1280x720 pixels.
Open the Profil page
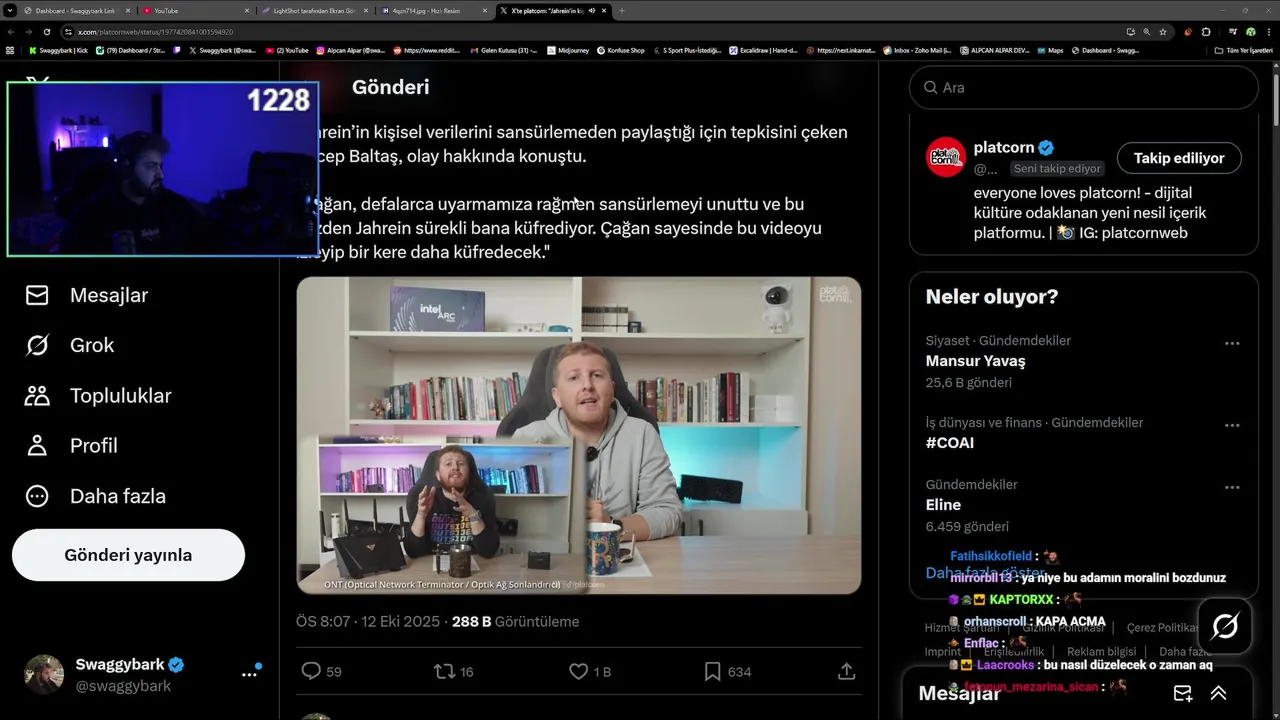72,445
